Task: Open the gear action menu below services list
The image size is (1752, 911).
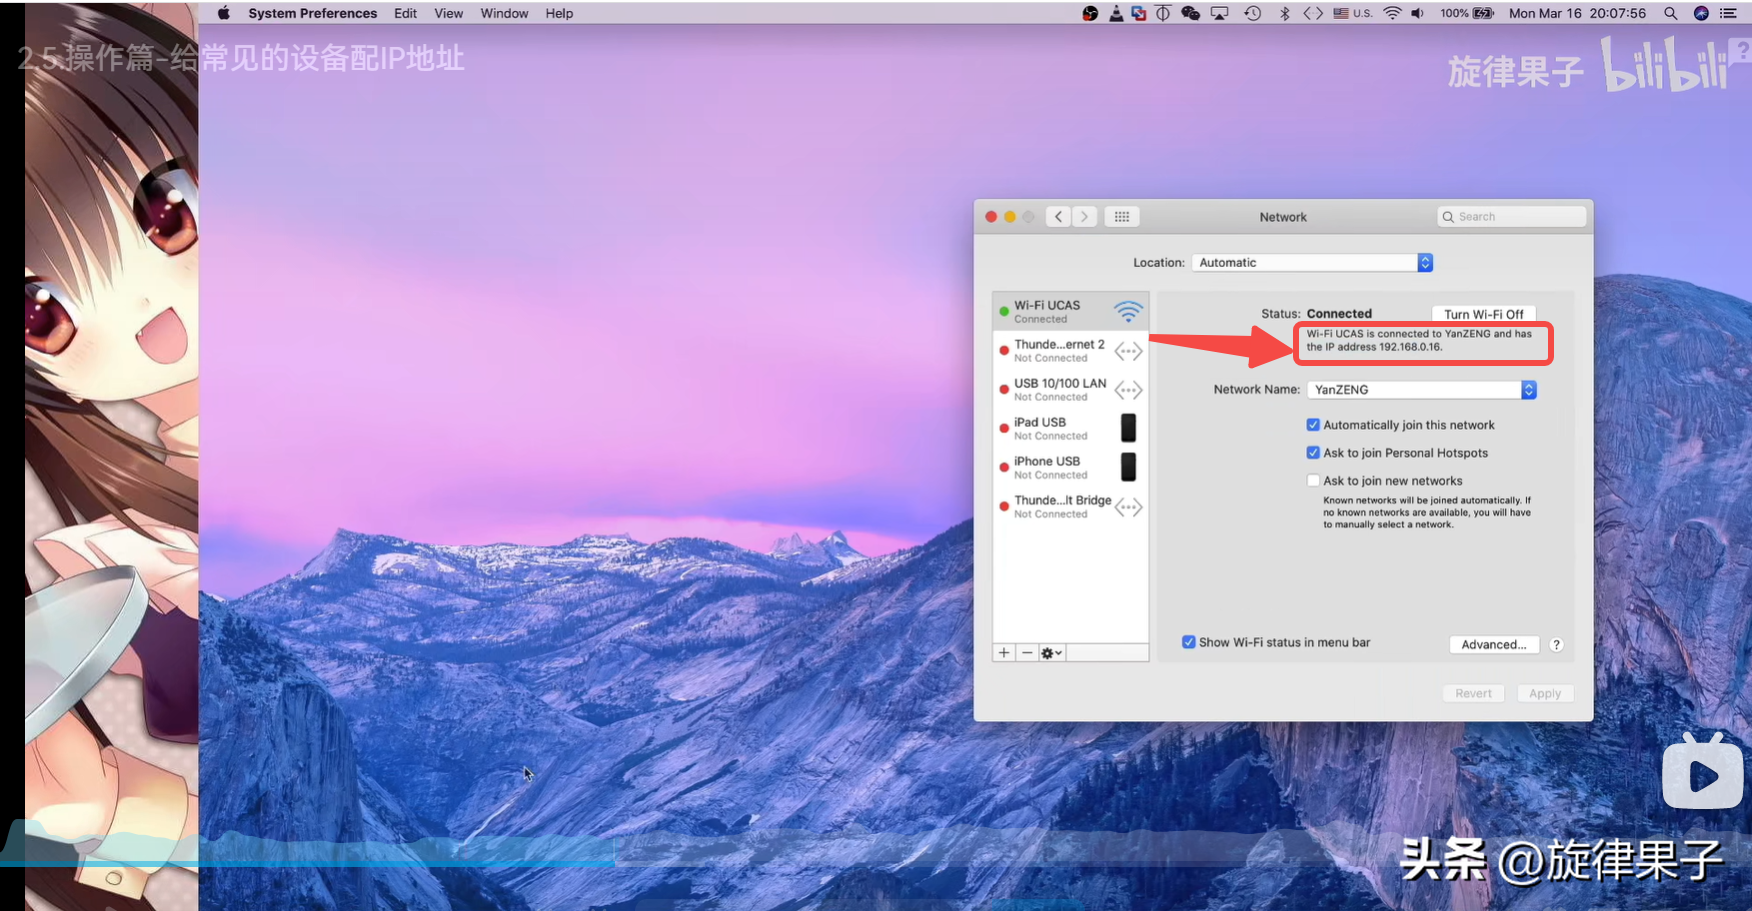Action: point(1051,653)
